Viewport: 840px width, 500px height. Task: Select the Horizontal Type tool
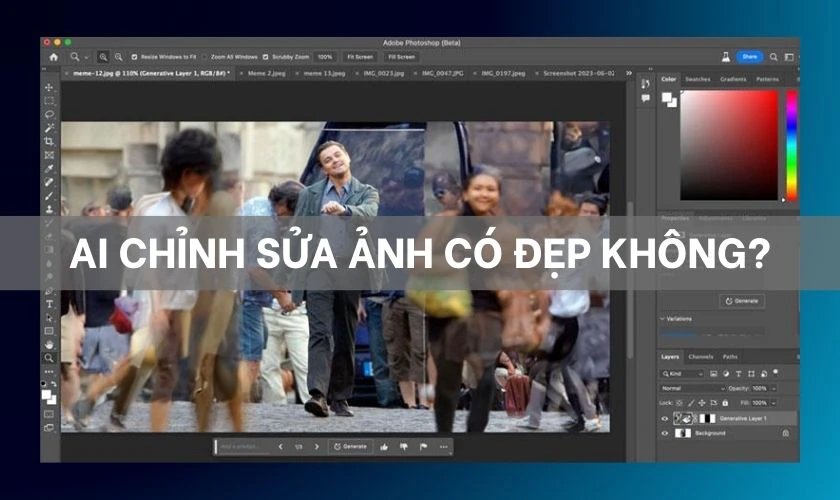pos(49,304)
